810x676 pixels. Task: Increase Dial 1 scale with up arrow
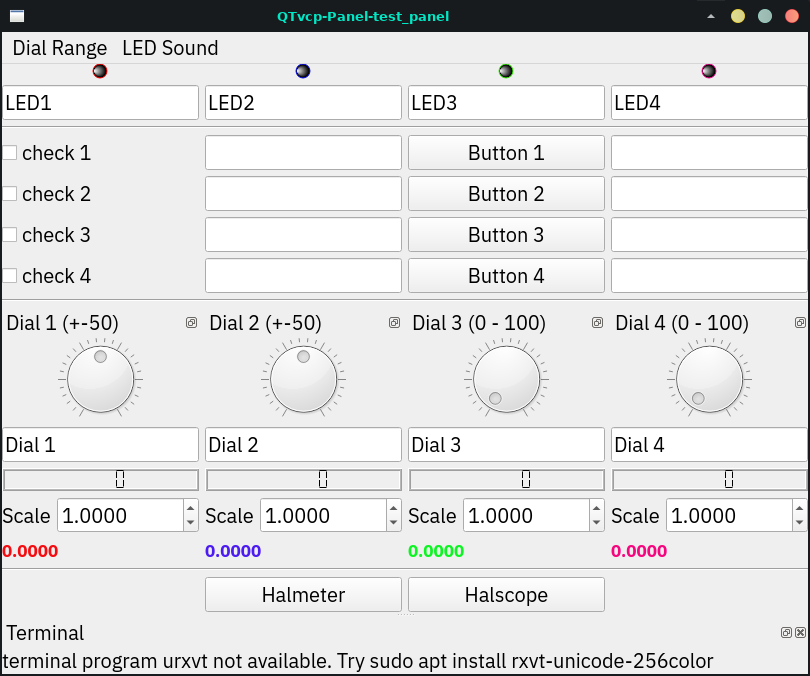tap(190, 509)
